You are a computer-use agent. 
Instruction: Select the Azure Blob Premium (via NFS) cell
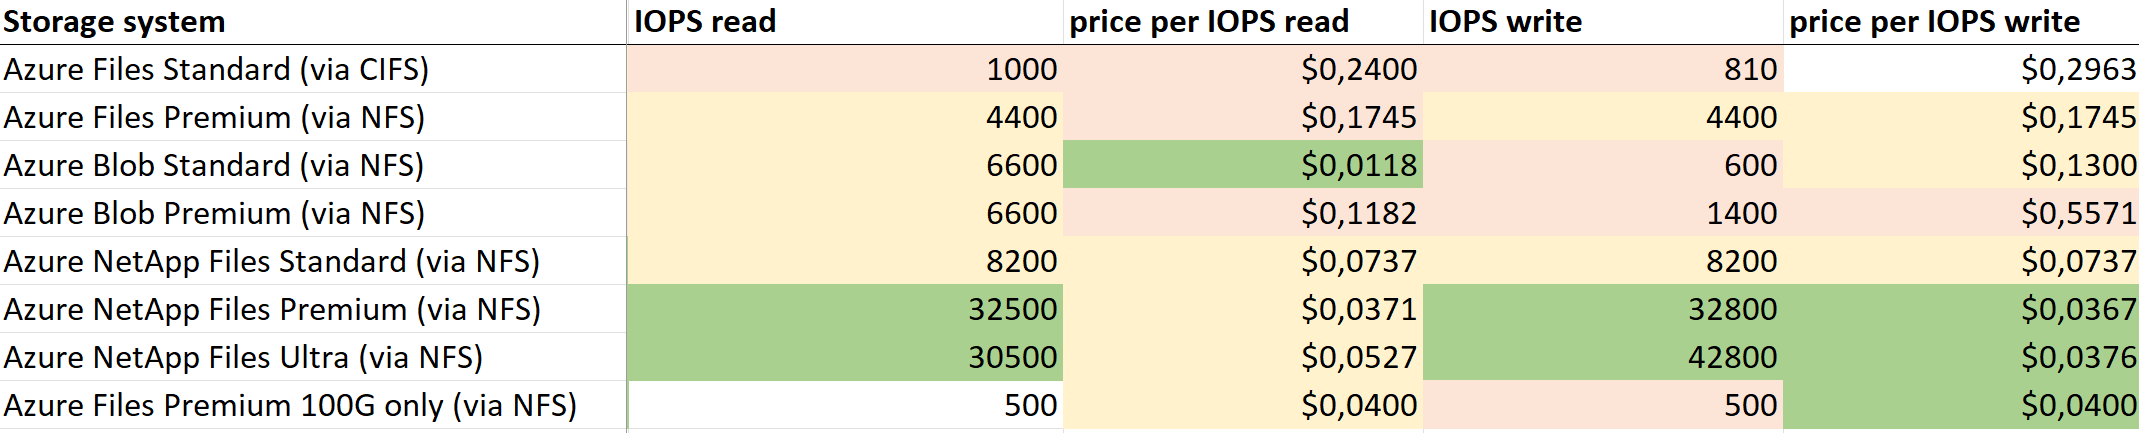point(313,213)
